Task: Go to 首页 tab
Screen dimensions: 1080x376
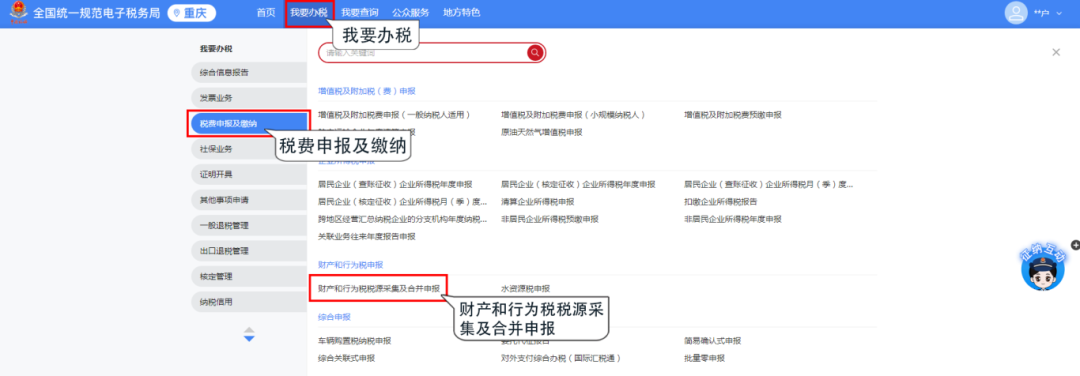Action: (x=266, y=13)
